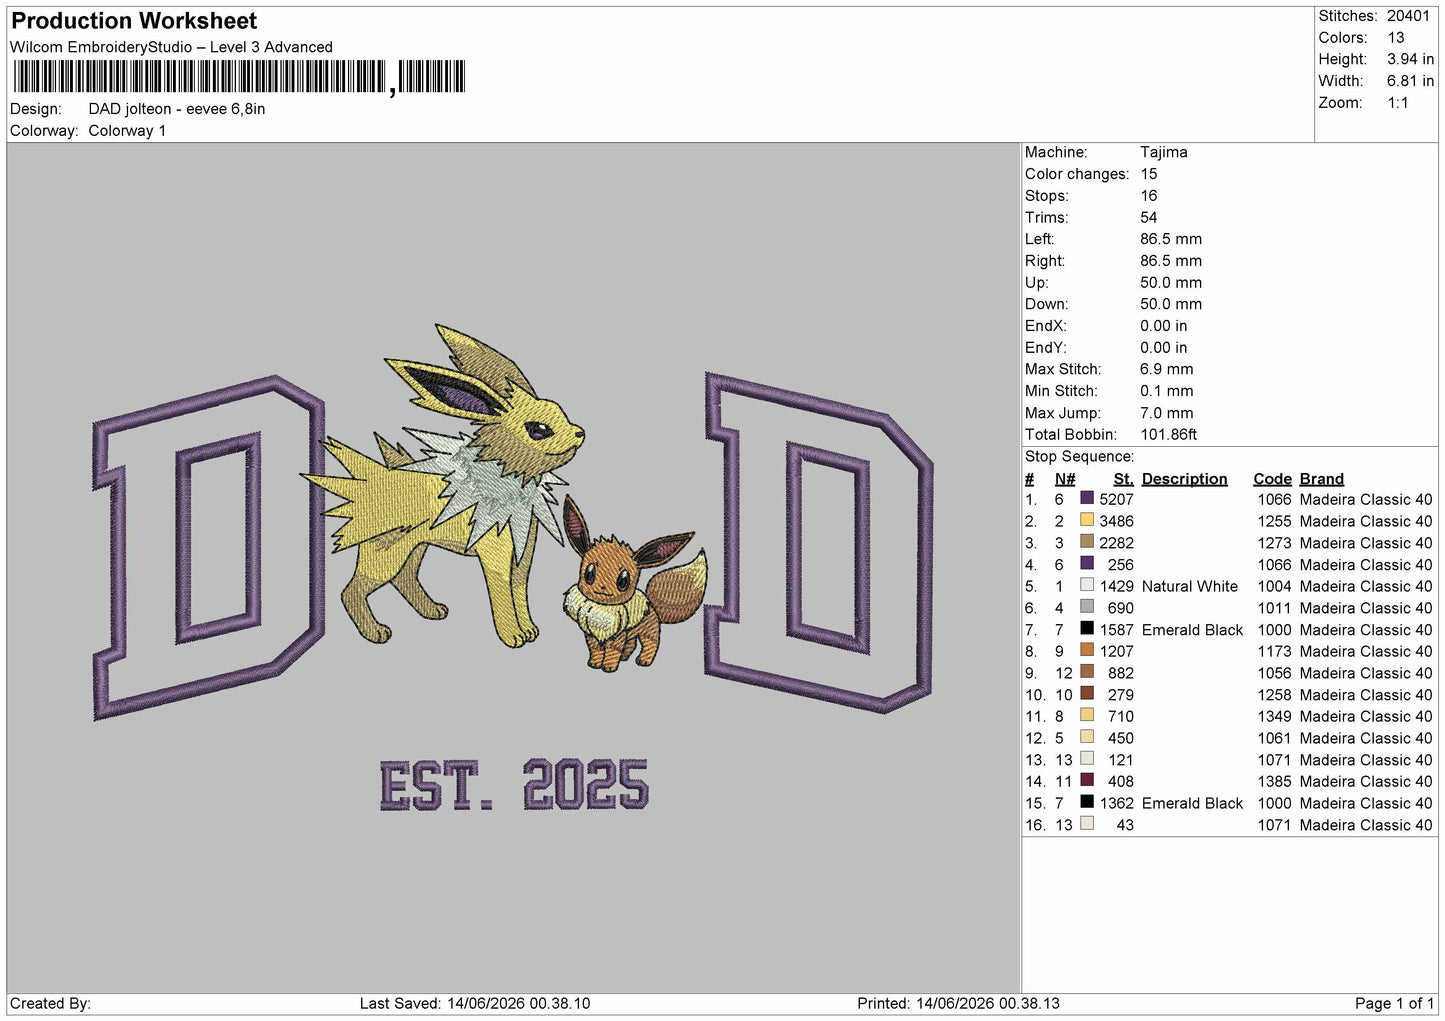The height and width of the screenshot is (1021, 1445).
Task: Click the 'Created By:' footer label
Action: [50, 1003]
